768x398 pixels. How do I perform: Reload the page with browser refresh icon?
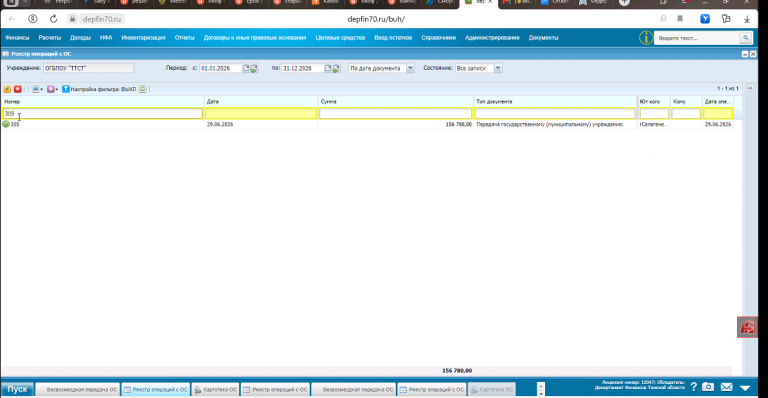pyautogui.click(x=53, y=19)
